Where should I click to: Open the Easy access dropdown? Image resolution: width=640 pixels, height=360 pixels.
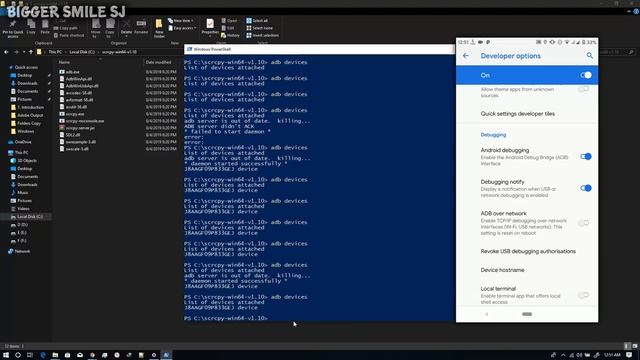182,28
